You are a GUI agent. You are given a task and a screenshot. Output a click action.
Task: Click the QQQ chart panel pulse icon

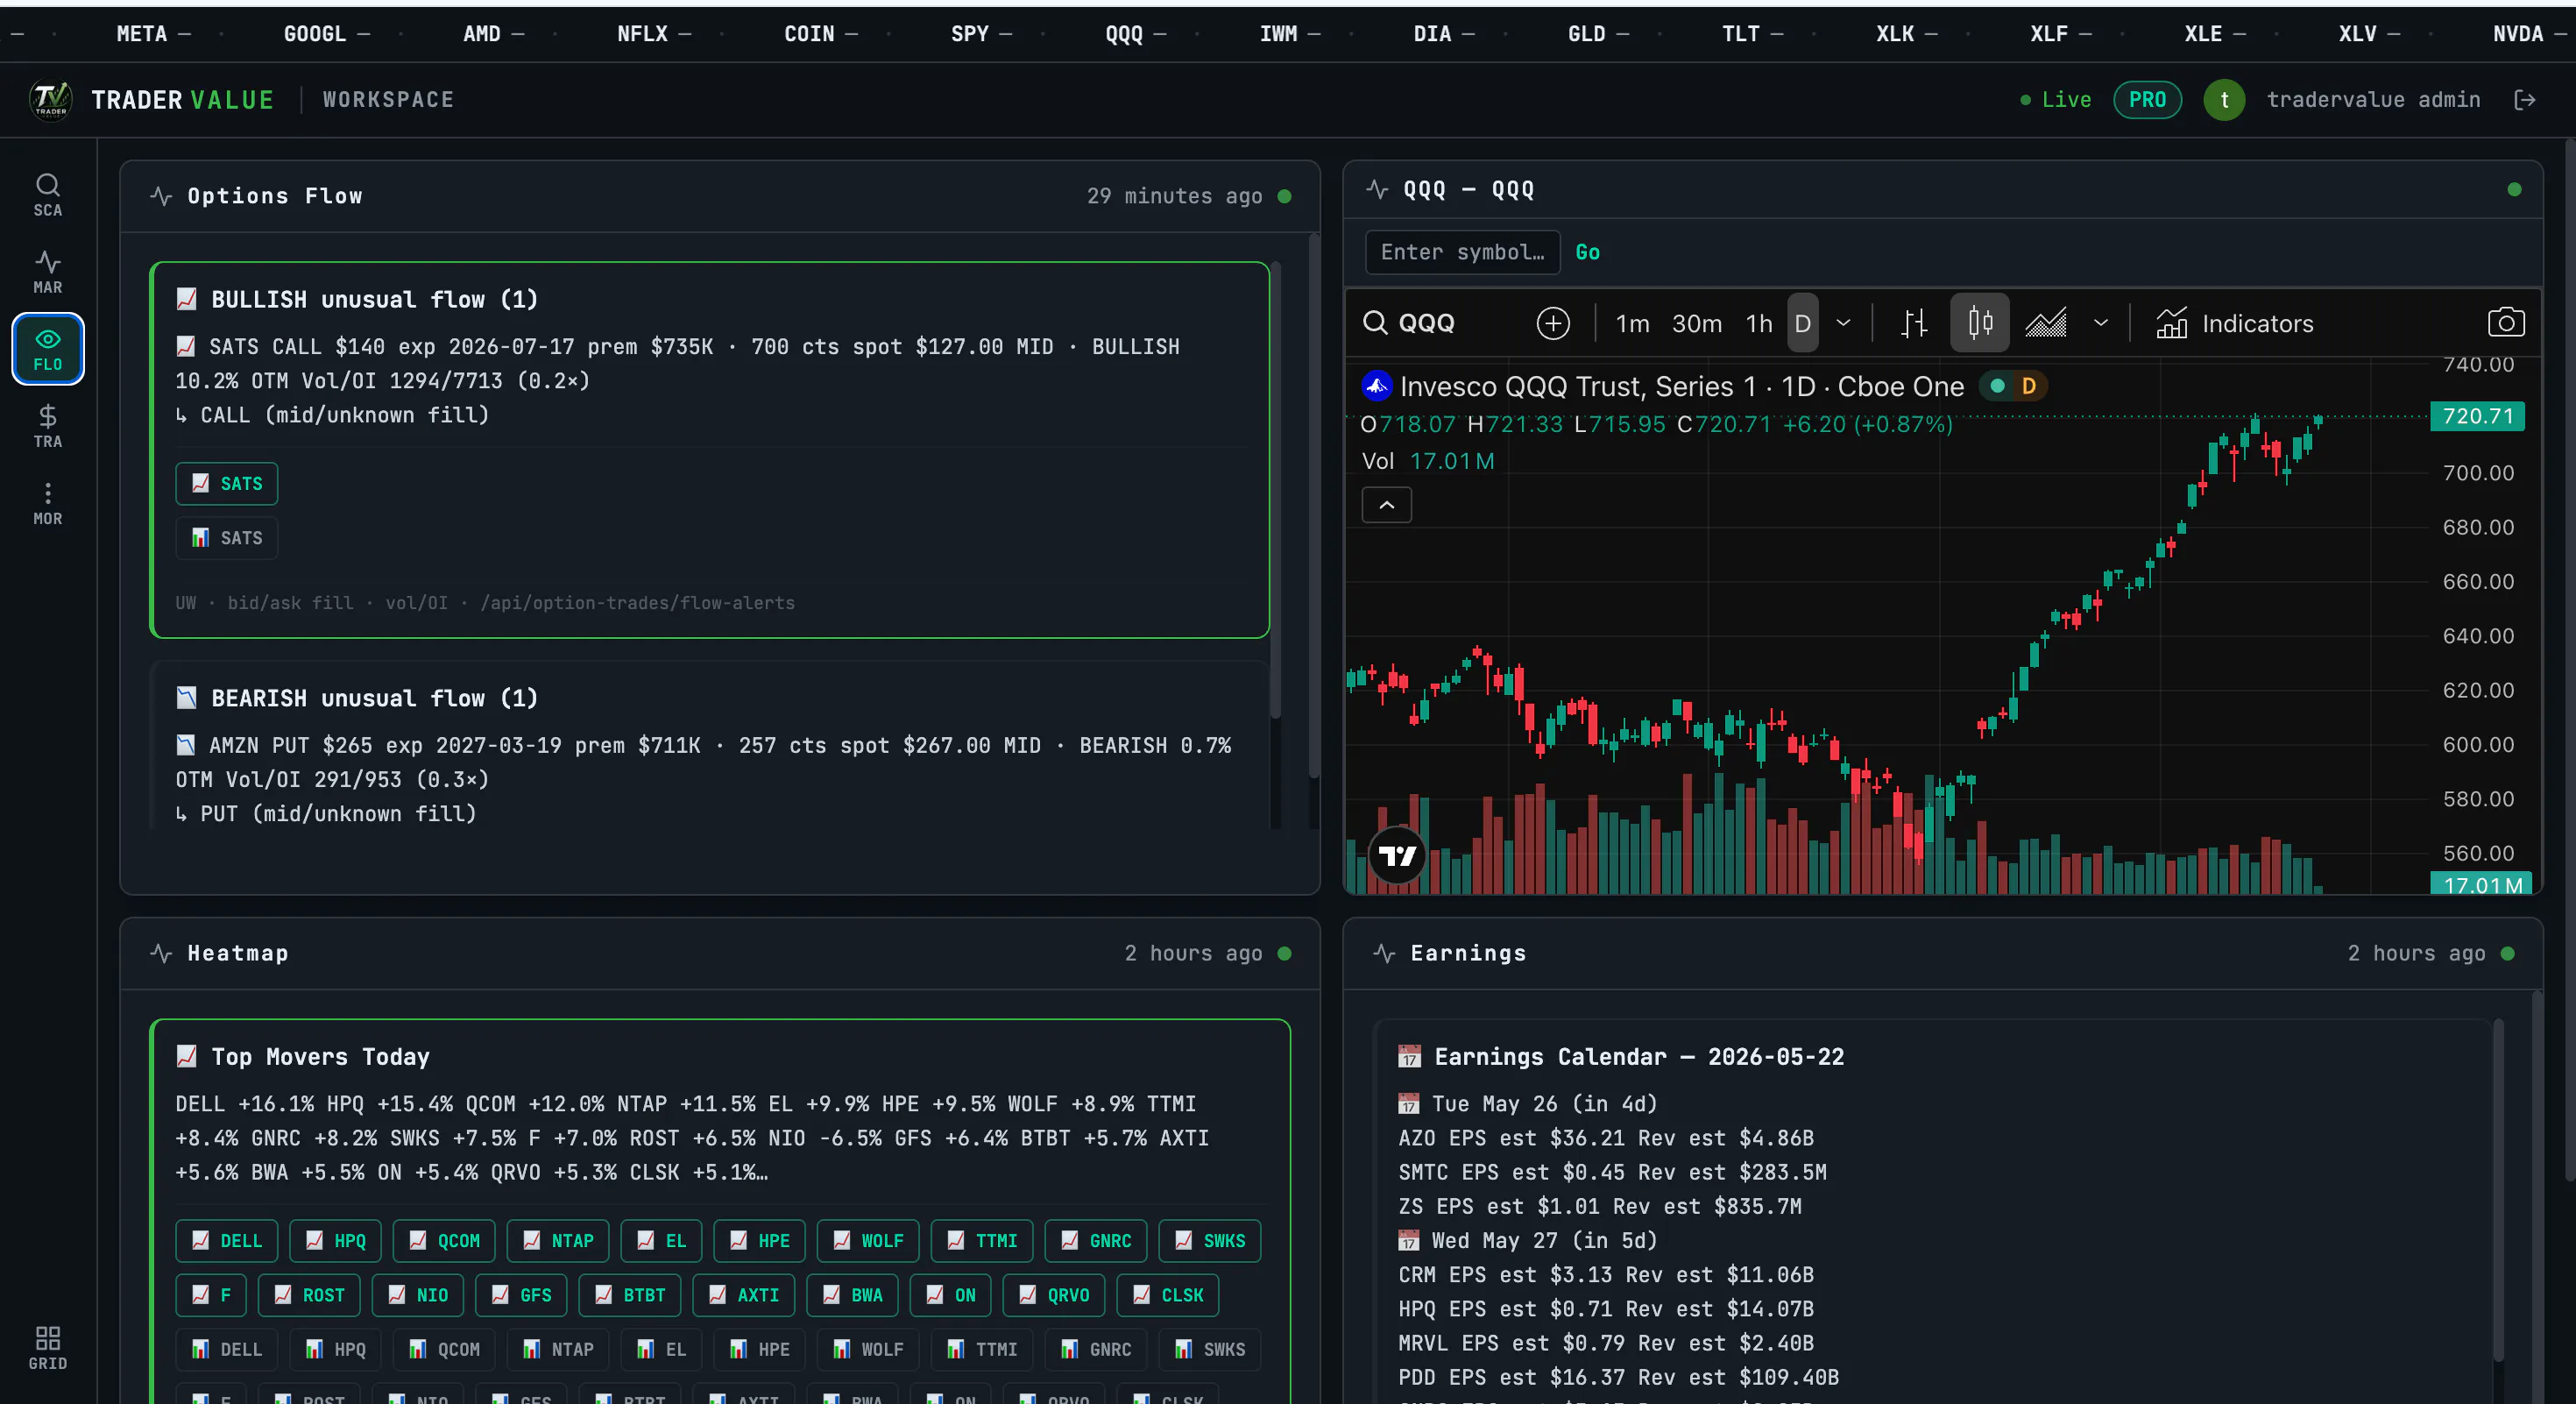1377,189
